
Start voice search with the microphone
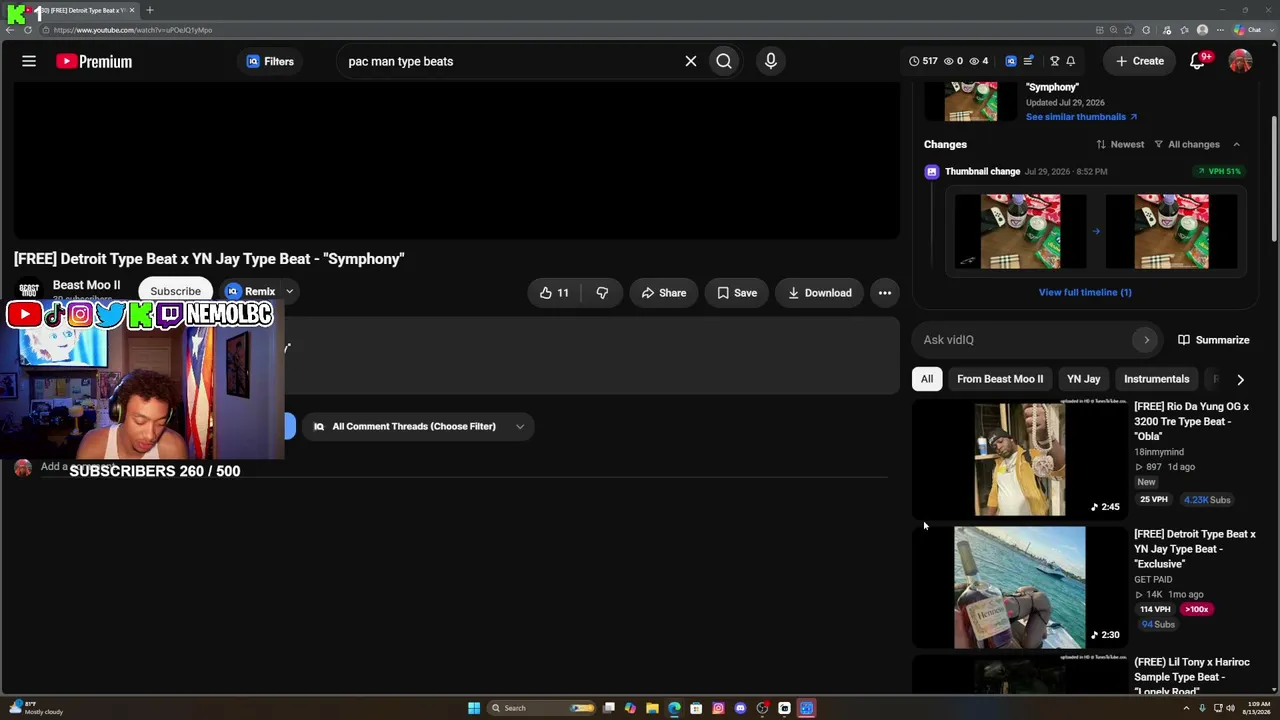coord(770,61)
